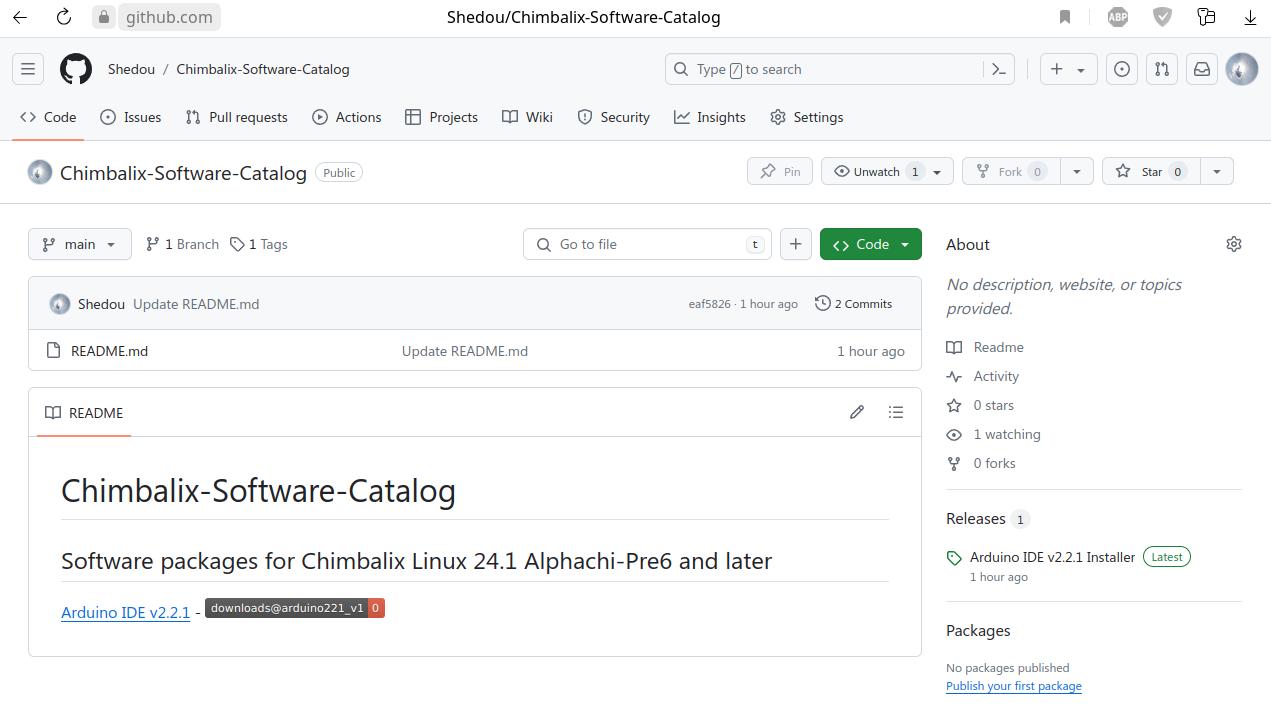The width and height of the screenshot is (1271, 721).
Task: Switch to the Issues tab
Action: click(131, 117)
